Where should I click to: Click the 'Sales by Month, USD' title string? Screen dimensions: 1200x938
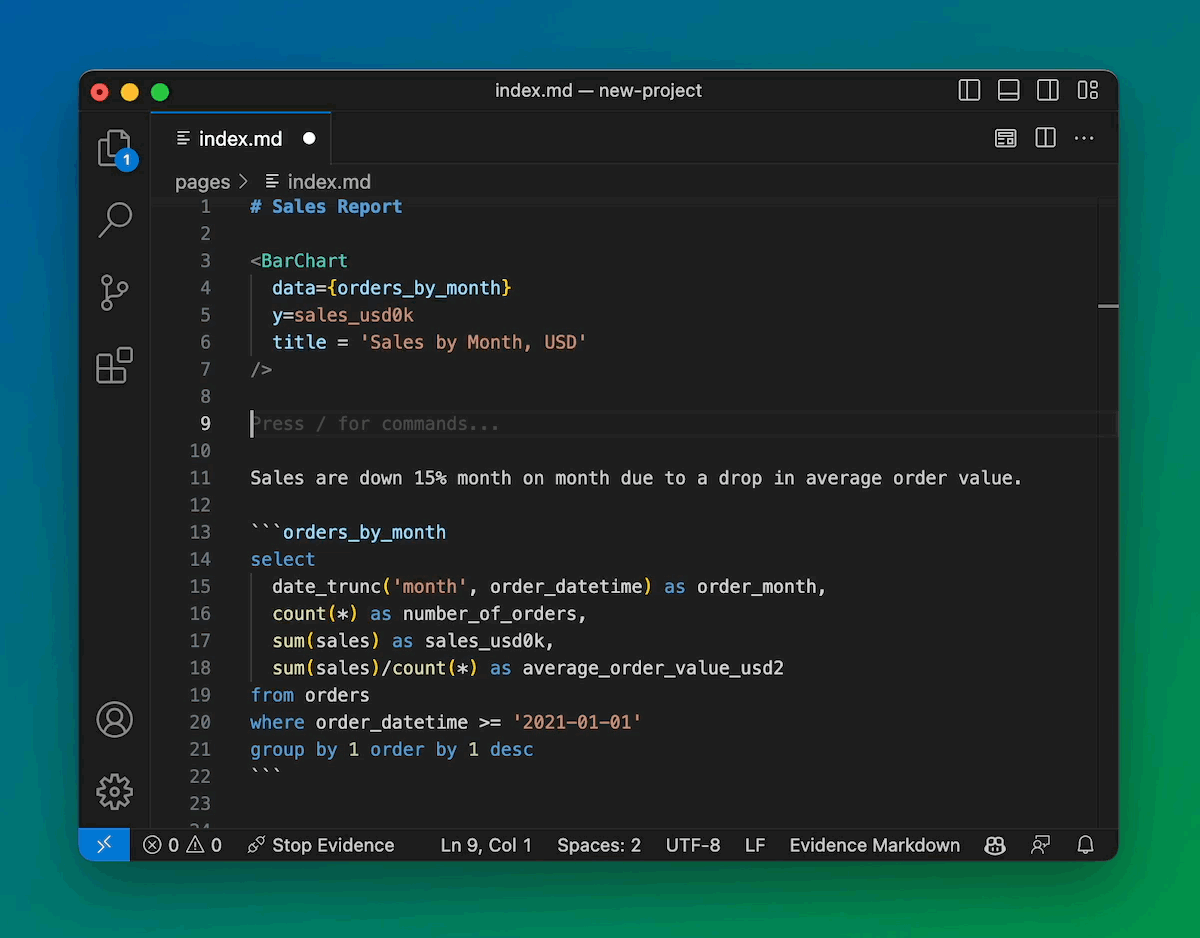click(473, 342)
